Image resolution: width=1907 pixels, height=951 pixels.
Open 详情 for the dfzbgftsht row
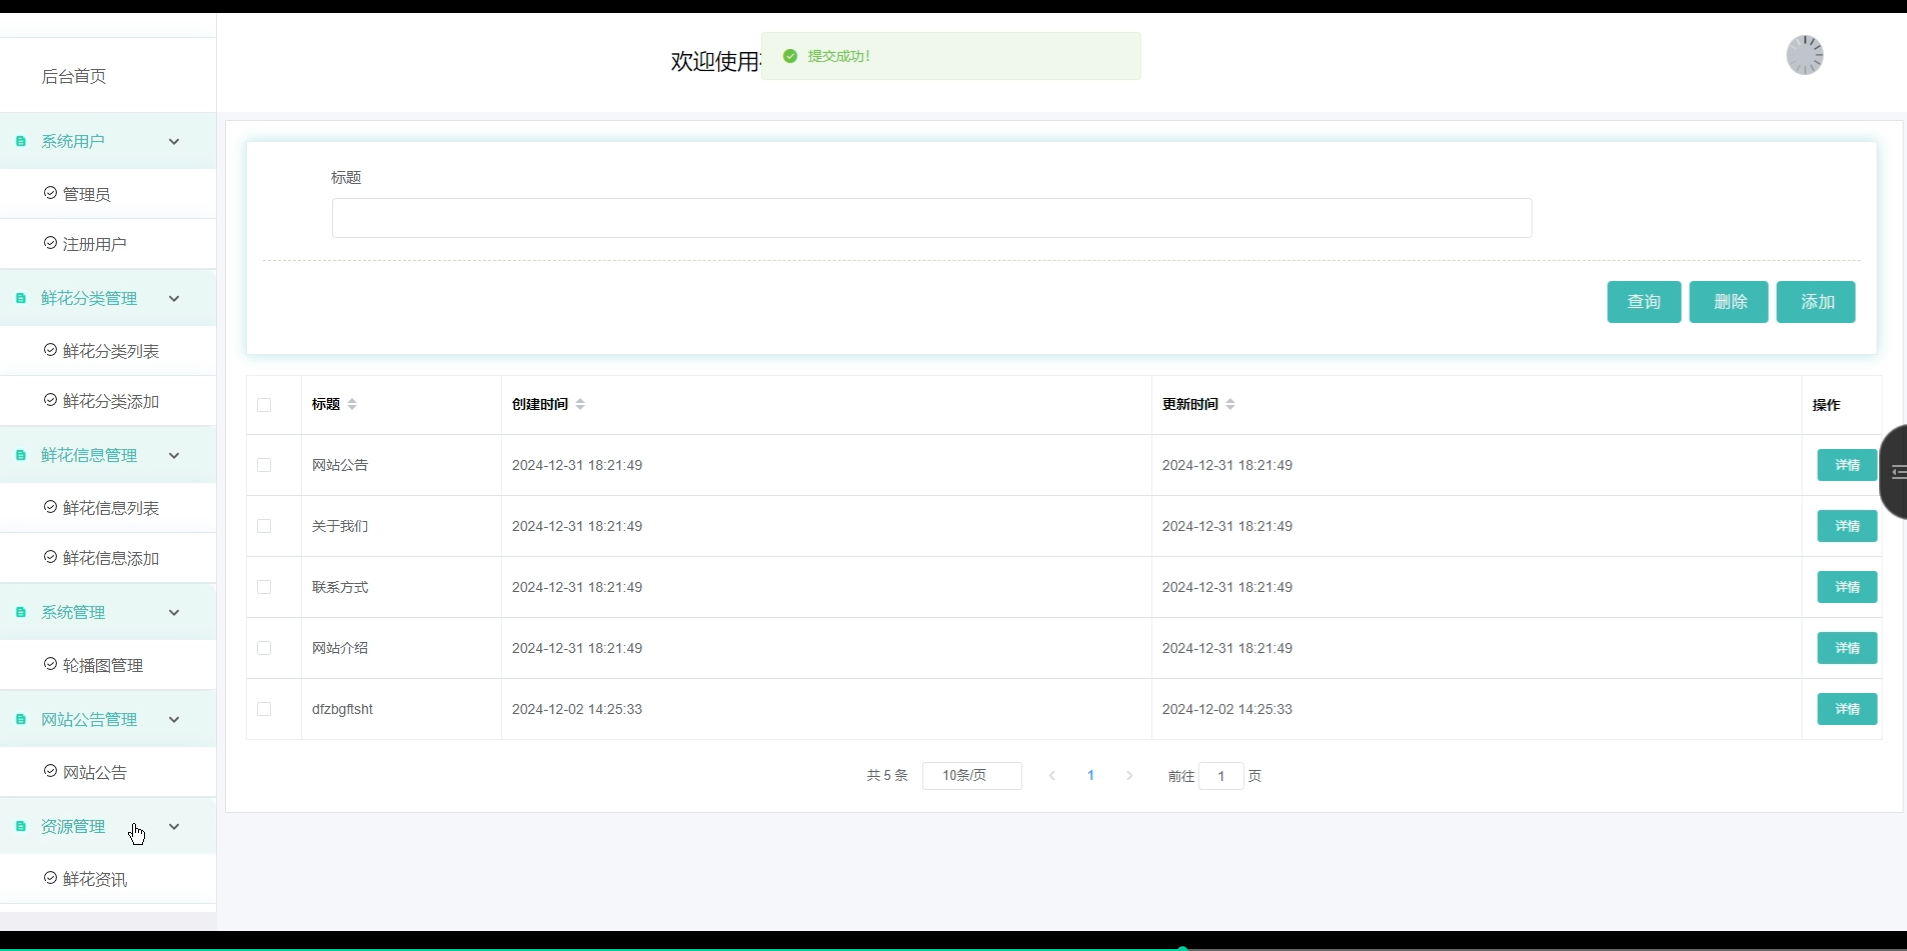(1847, 709)
